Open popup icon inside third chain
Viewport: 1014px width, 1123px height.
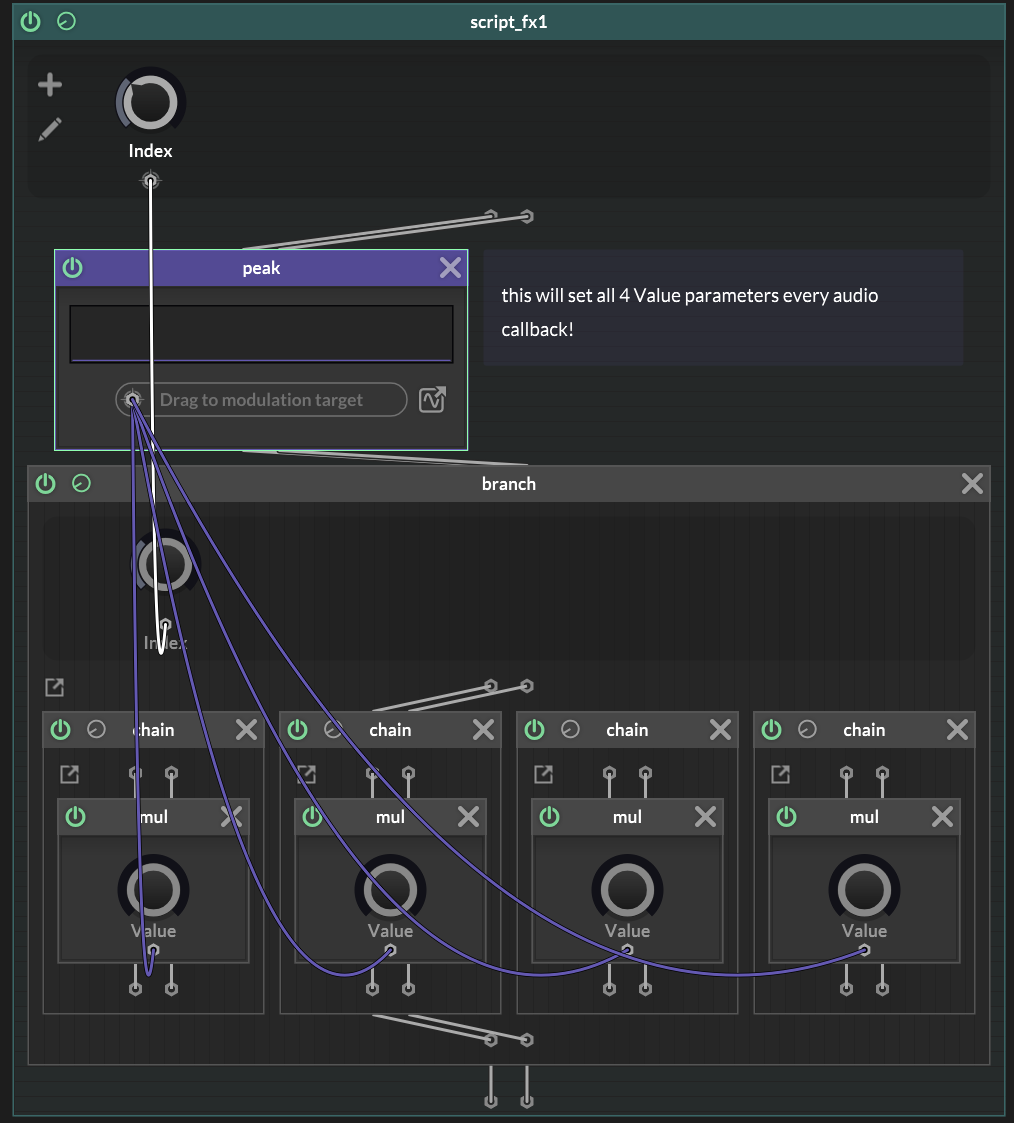pos(543,774)
